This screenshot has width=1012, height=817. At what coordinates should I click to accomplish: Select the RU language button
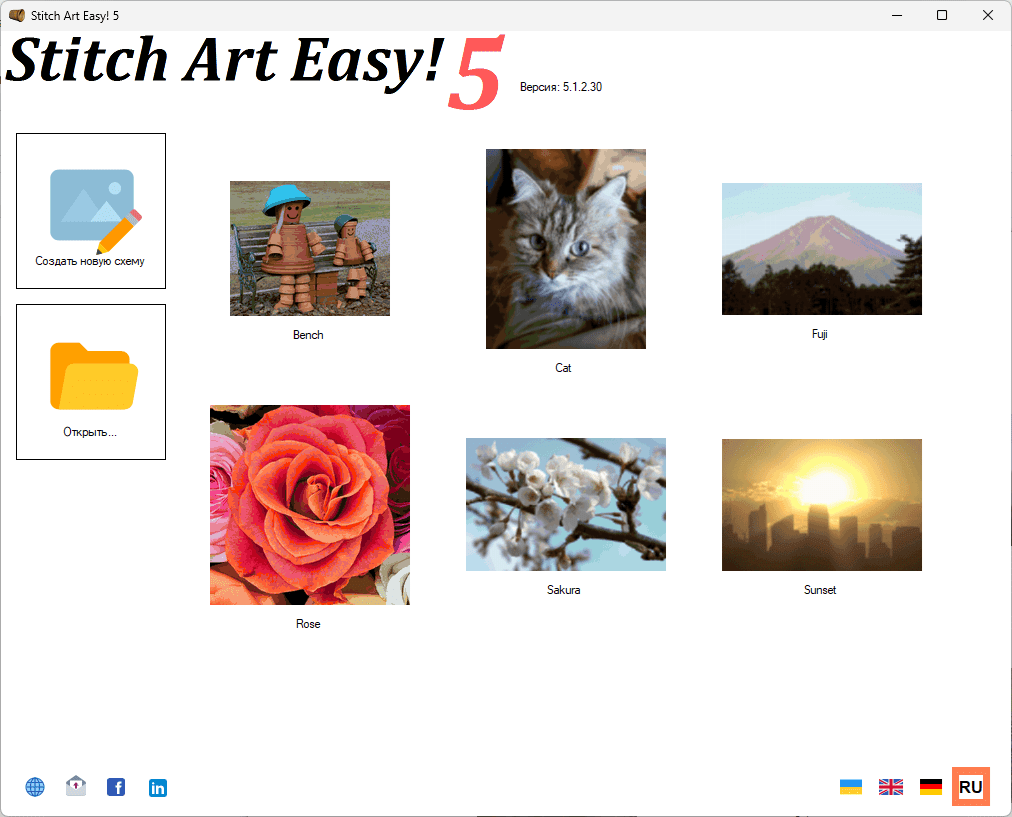pyautogui.click(x=971, y=787)
